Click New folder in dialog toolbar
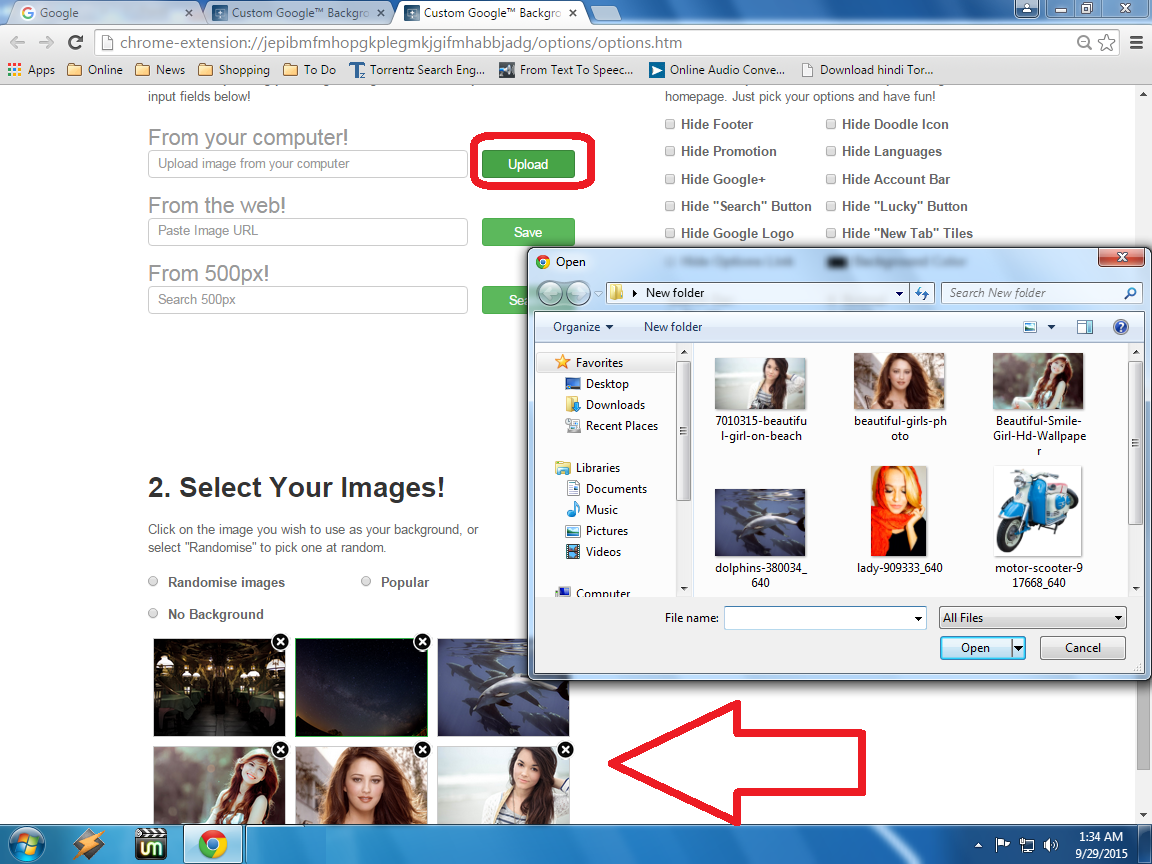The image size is (1152, 864). coord(673,327)
